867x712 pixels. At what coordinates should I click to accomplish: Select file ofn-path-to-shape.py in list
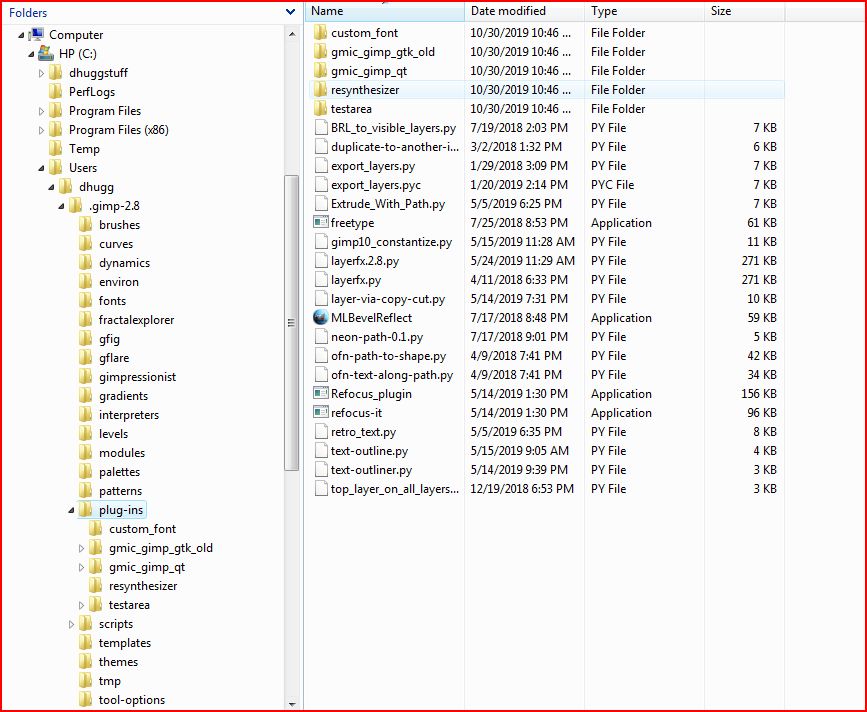(388, 356)
